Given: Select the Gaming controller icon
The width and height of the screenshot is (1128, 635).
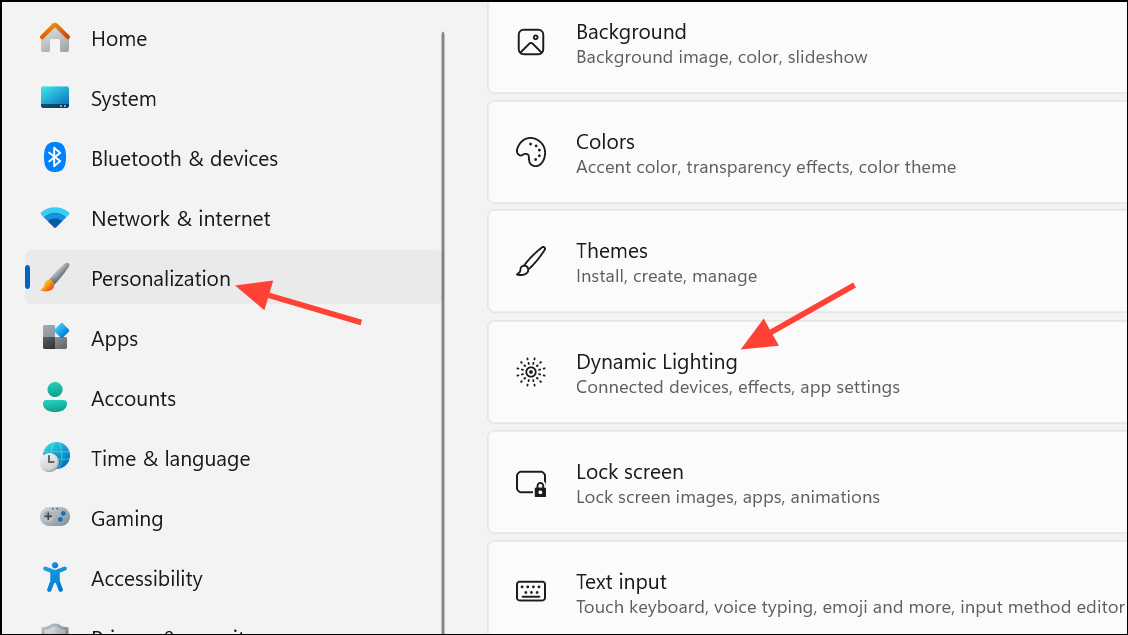Looking at the screenshot, I should click(x=55, y=518).
